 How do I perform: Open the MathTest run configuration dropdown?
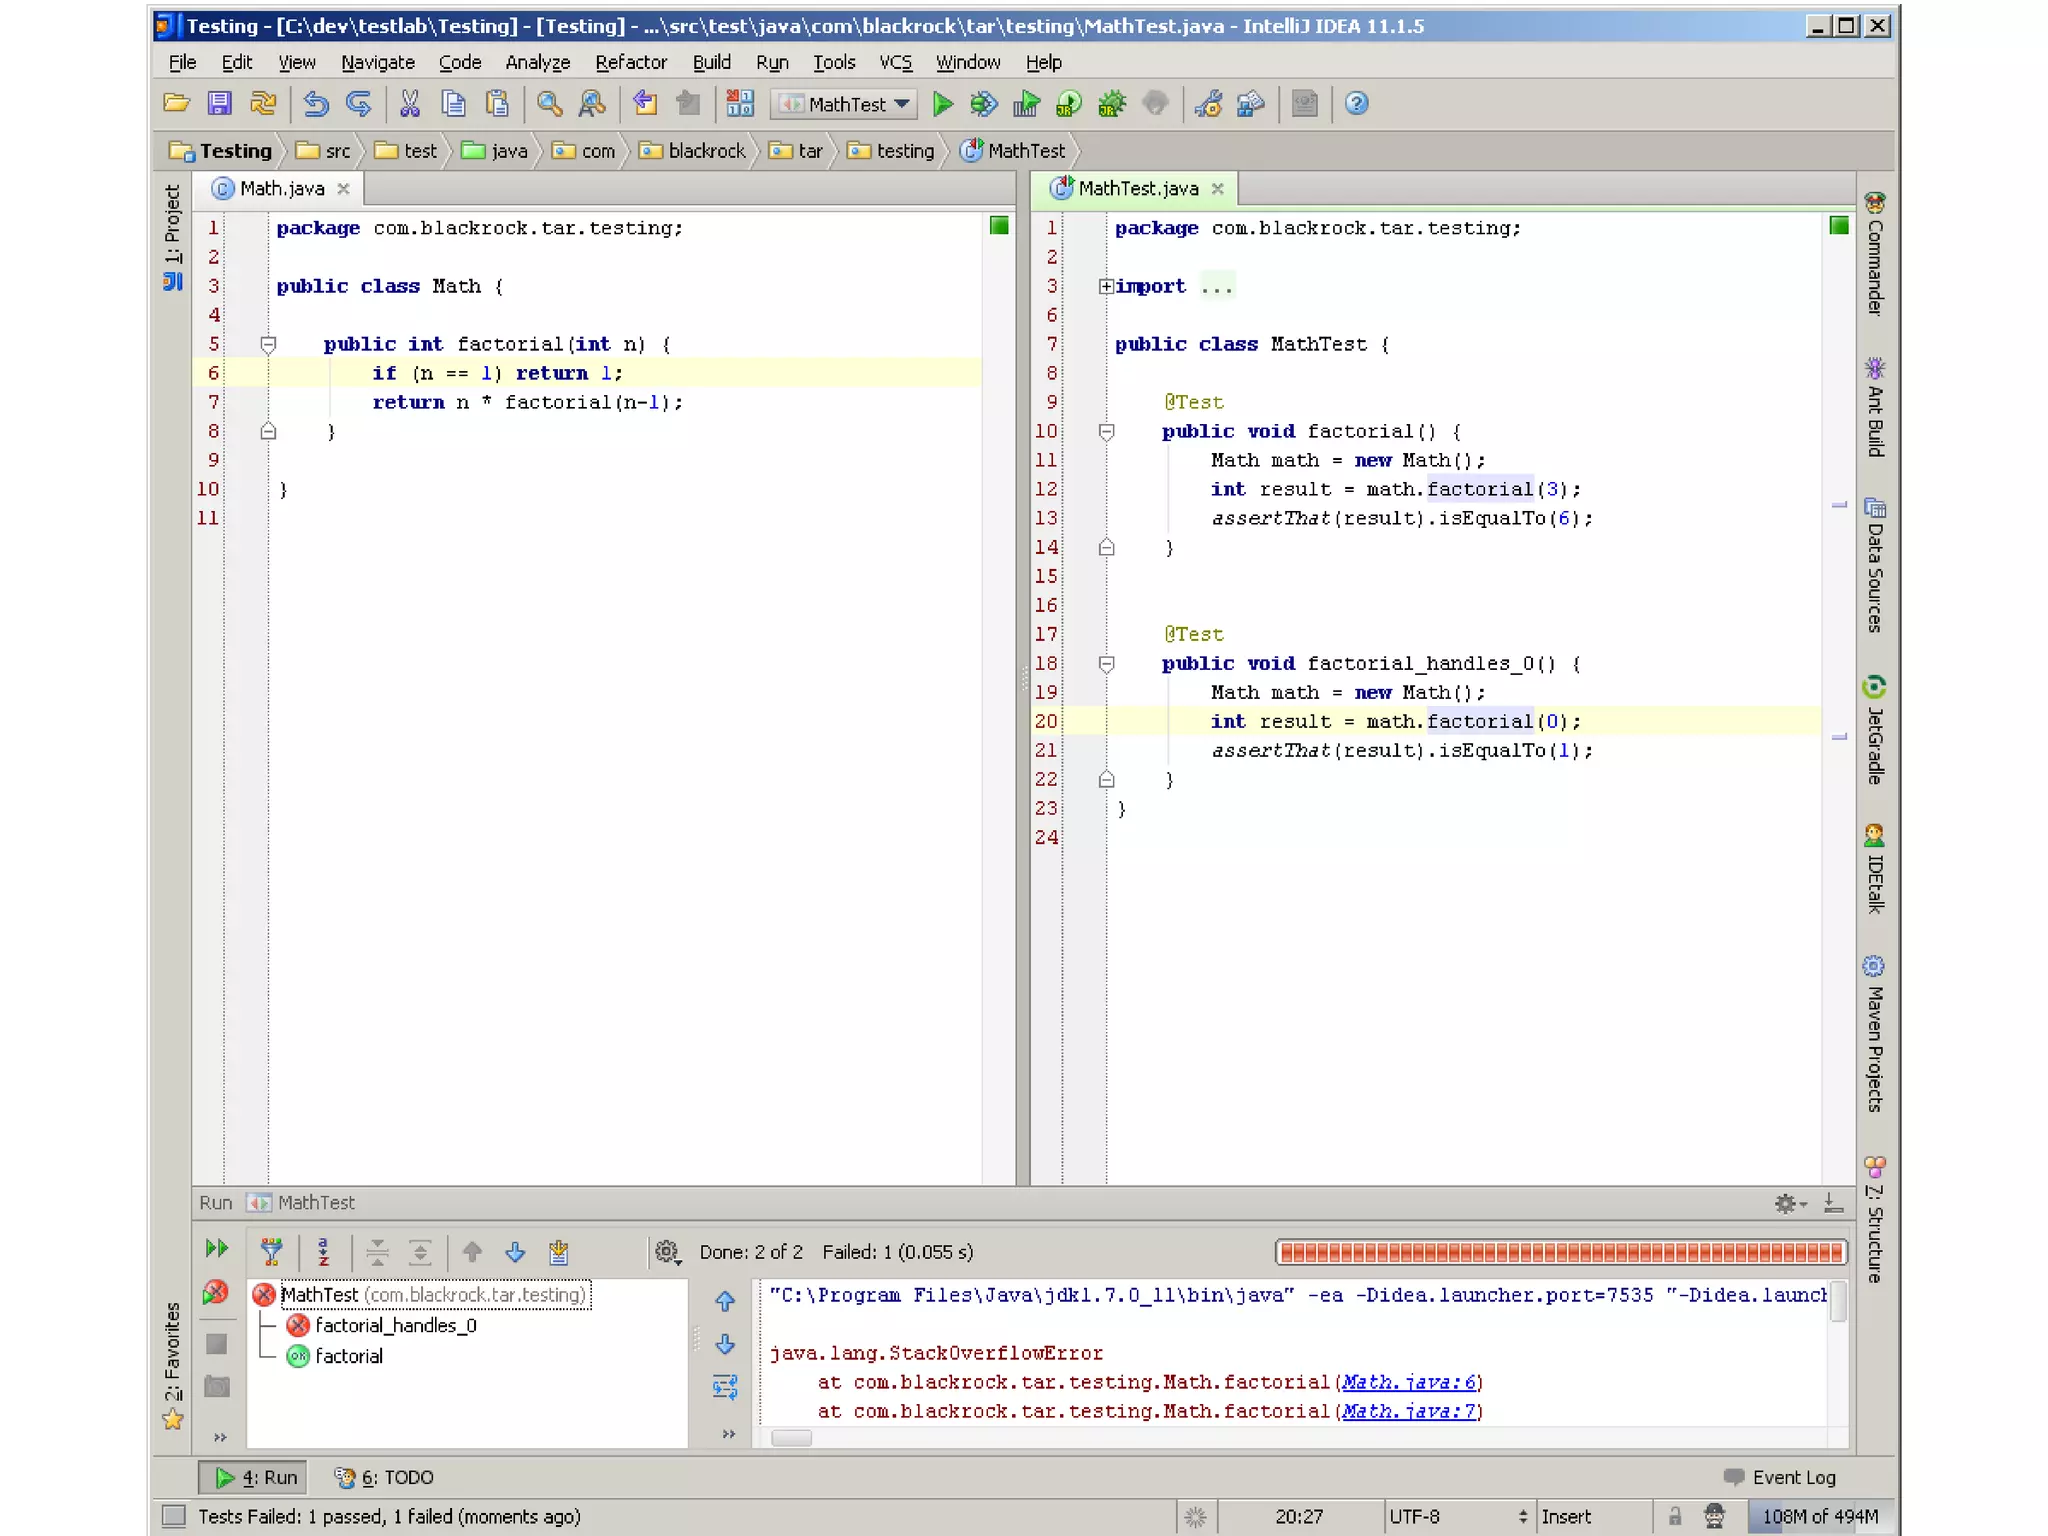[x=846, y=104]
